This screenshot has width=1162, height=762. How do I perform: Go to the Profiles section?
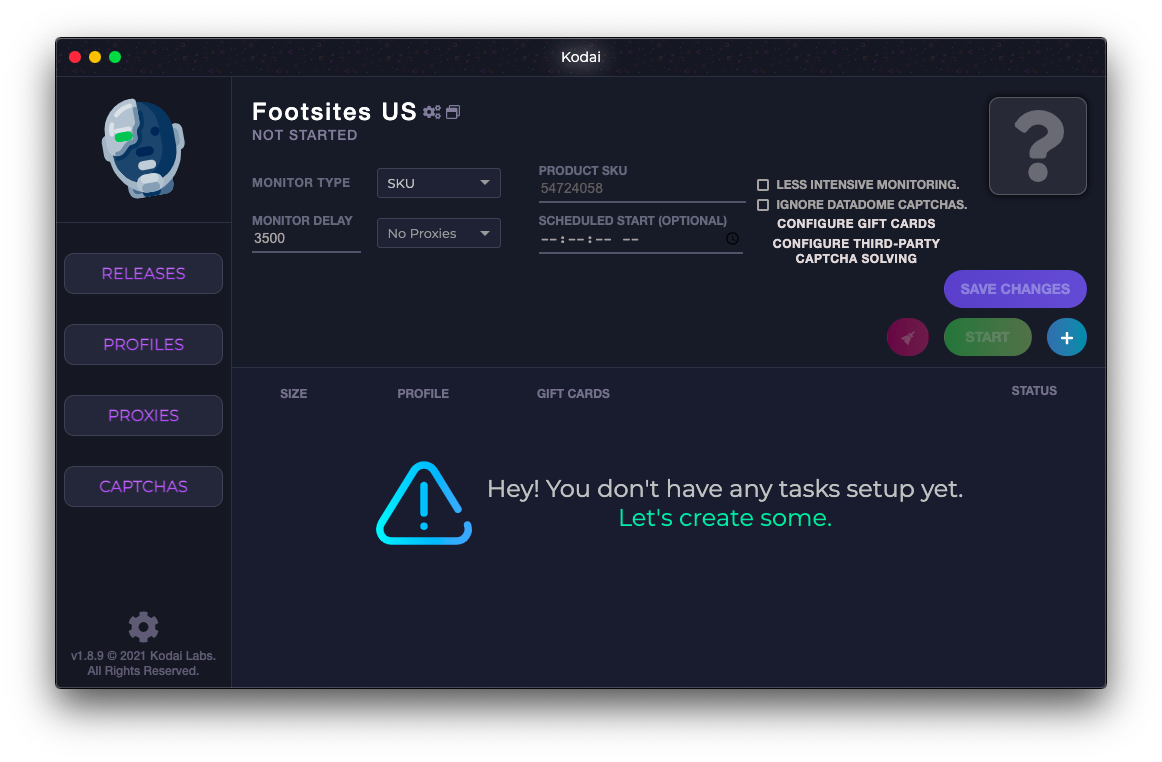[x=143, y=345]
